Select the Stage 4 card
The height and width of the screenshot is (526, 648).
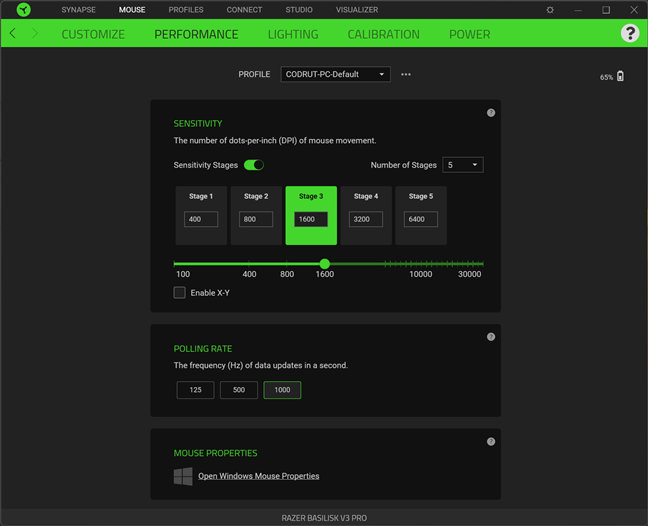pos(366,215)
